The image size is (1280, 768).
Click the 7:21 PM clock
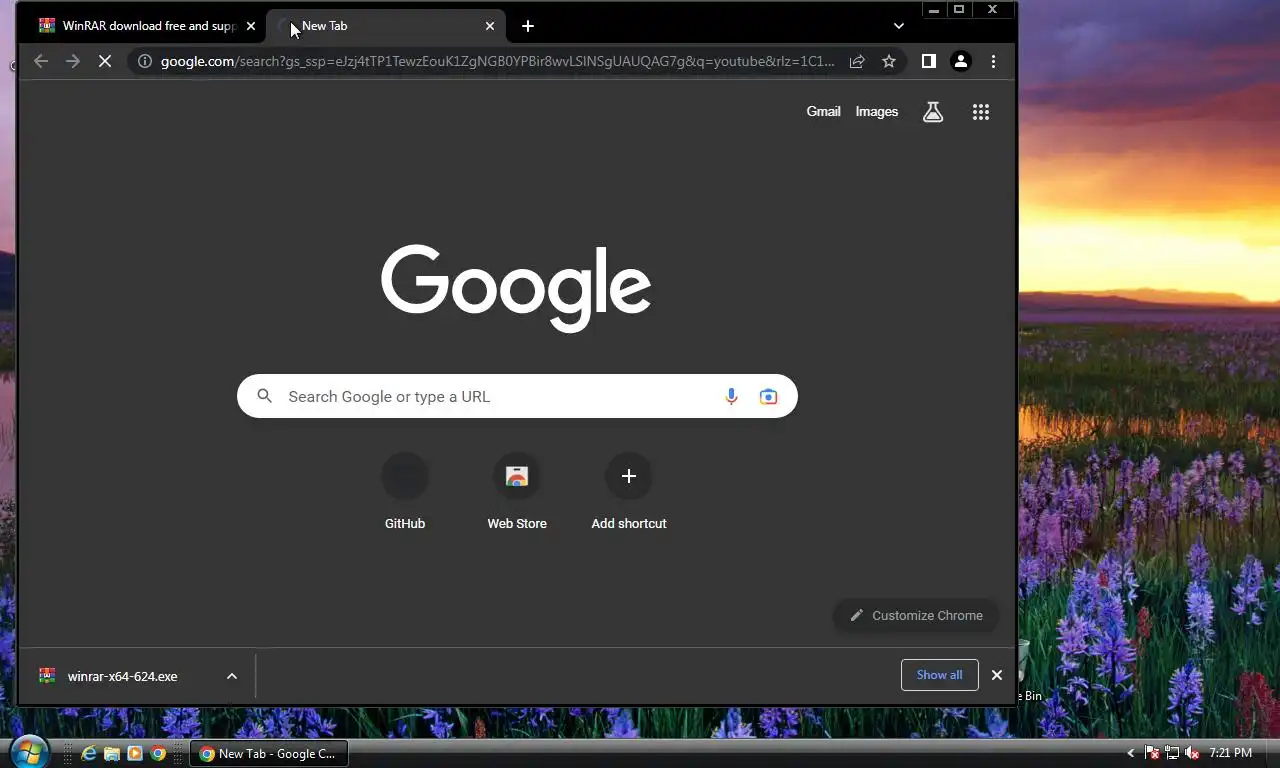[x=1230, y=753]
